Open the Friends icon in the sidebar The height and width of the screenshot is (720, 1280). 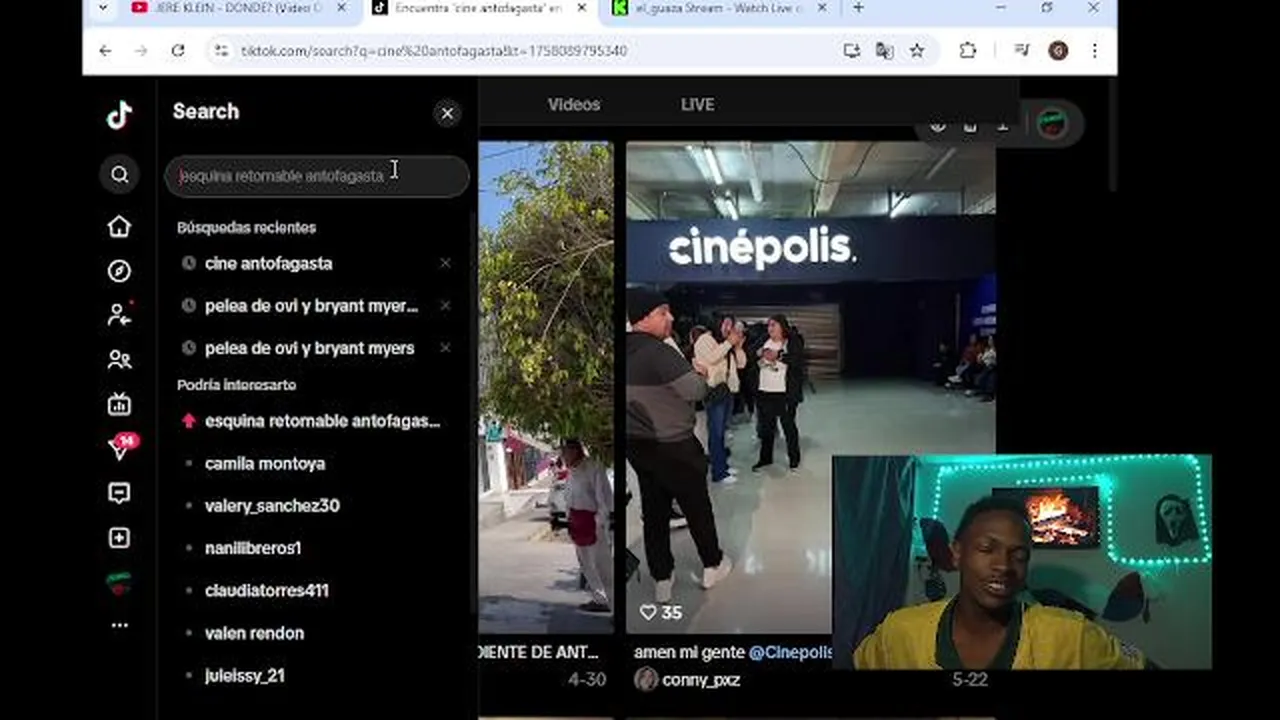(119, 359)
